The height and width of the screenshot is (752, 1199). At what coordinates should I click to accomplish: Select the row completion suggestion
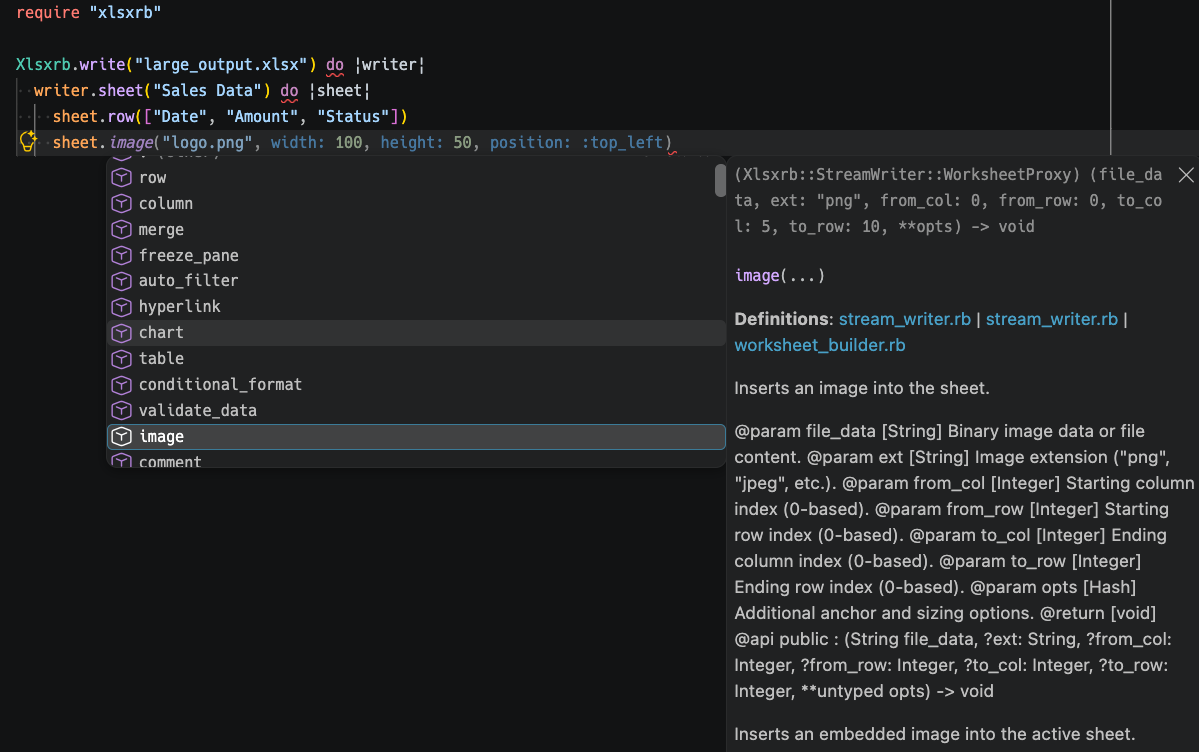pos(416,177)
